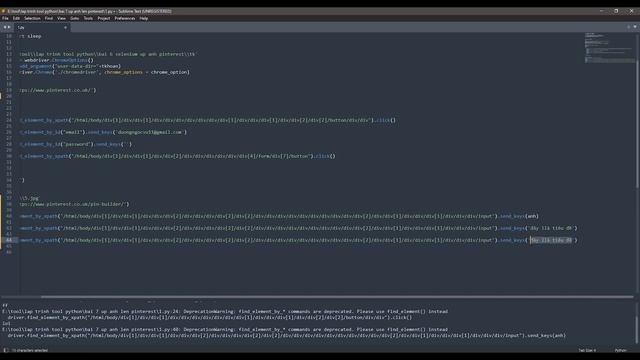Screen dimensions: 640x360
Task: Click the editor horizontal scrollbar
Action: (337, 297)
